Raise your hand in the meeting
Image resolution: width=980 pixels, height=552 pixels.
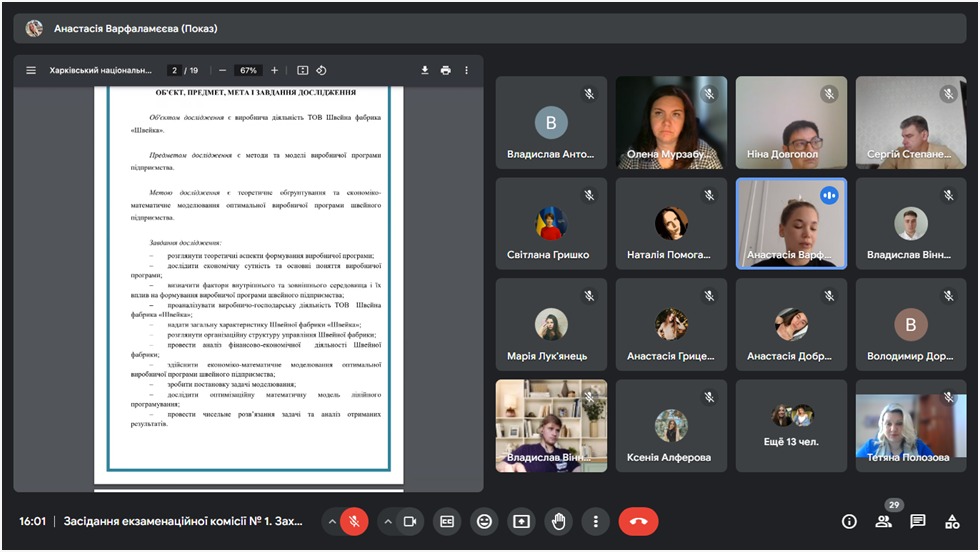(558, 521)
